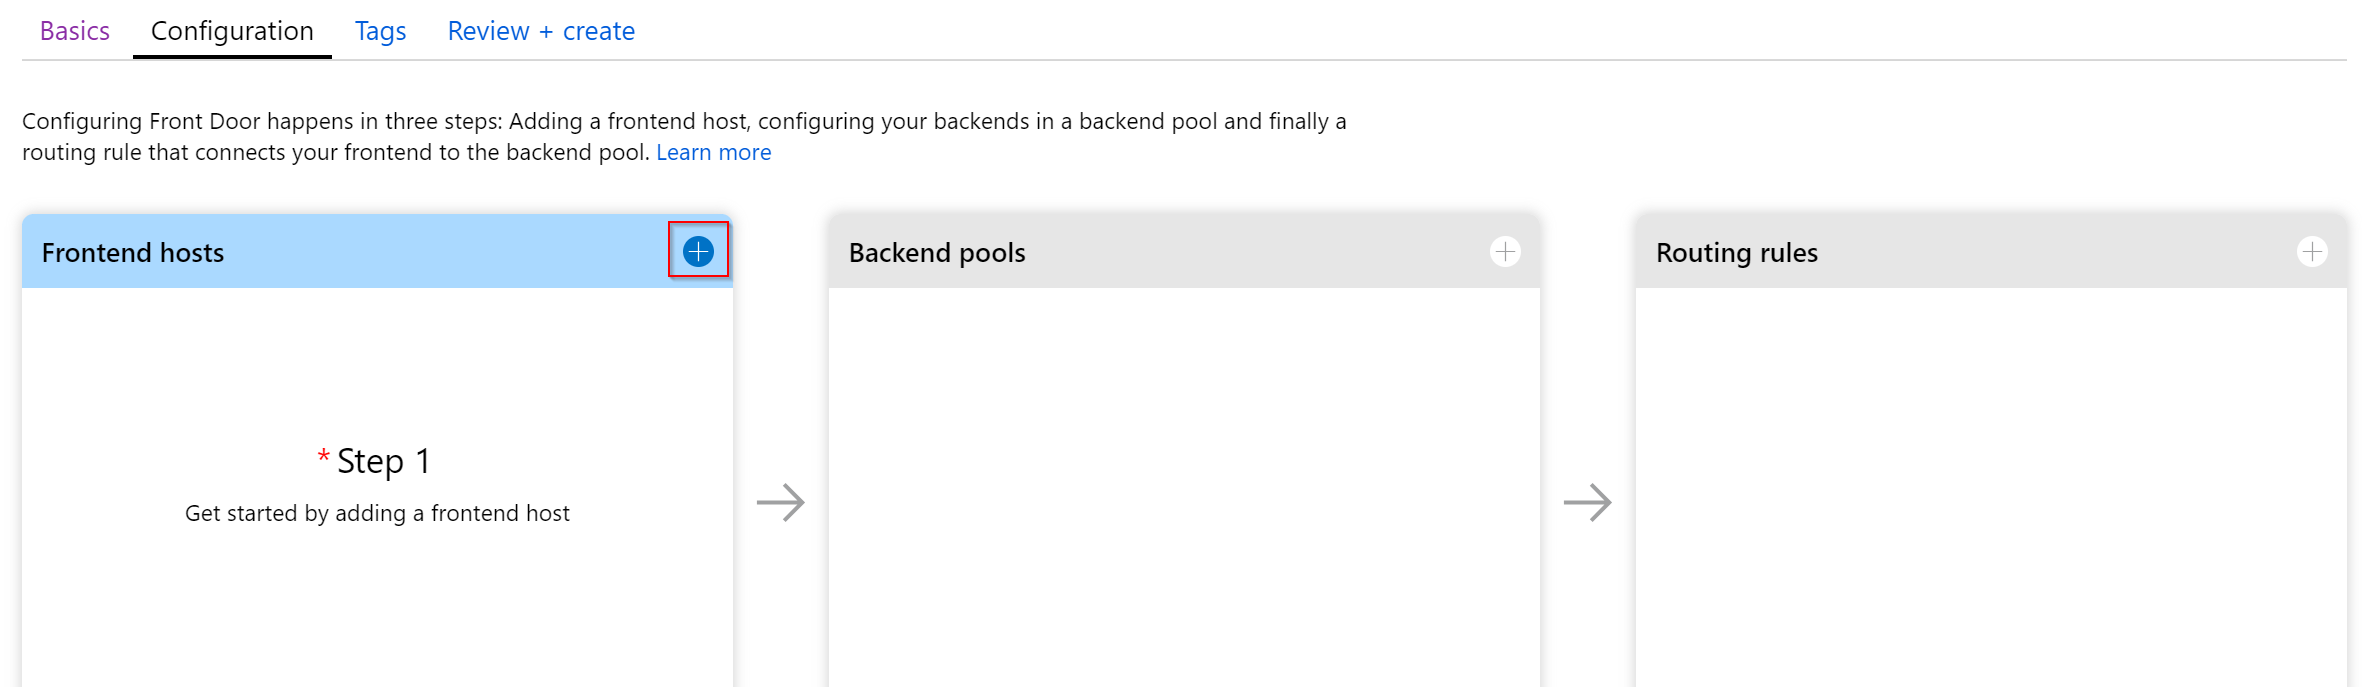Viewport: 2362px width, 687px height.
Task: Add a new frontend host with the plus icon
Action: (698, 251)
